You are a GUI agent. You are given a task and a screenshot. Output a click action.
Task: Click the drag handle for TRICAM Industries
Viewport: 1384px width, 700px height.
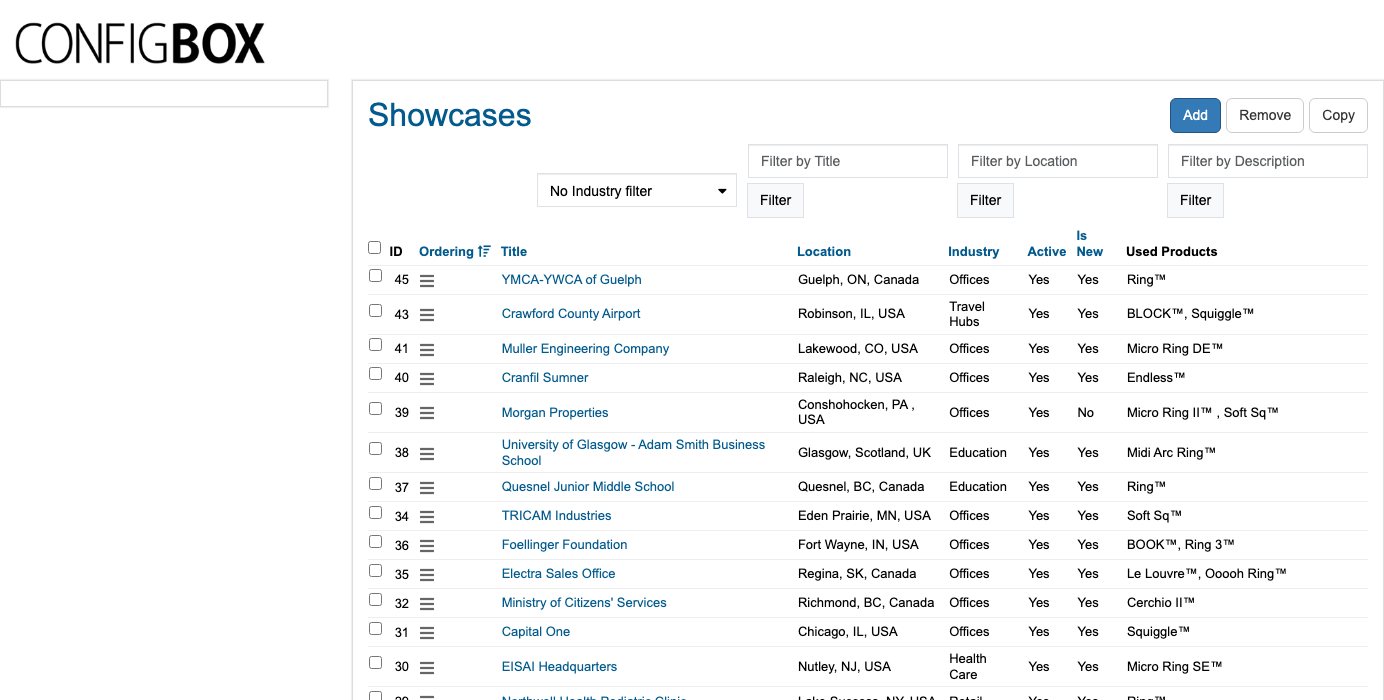pyautogui.click(x=427, y=517)
